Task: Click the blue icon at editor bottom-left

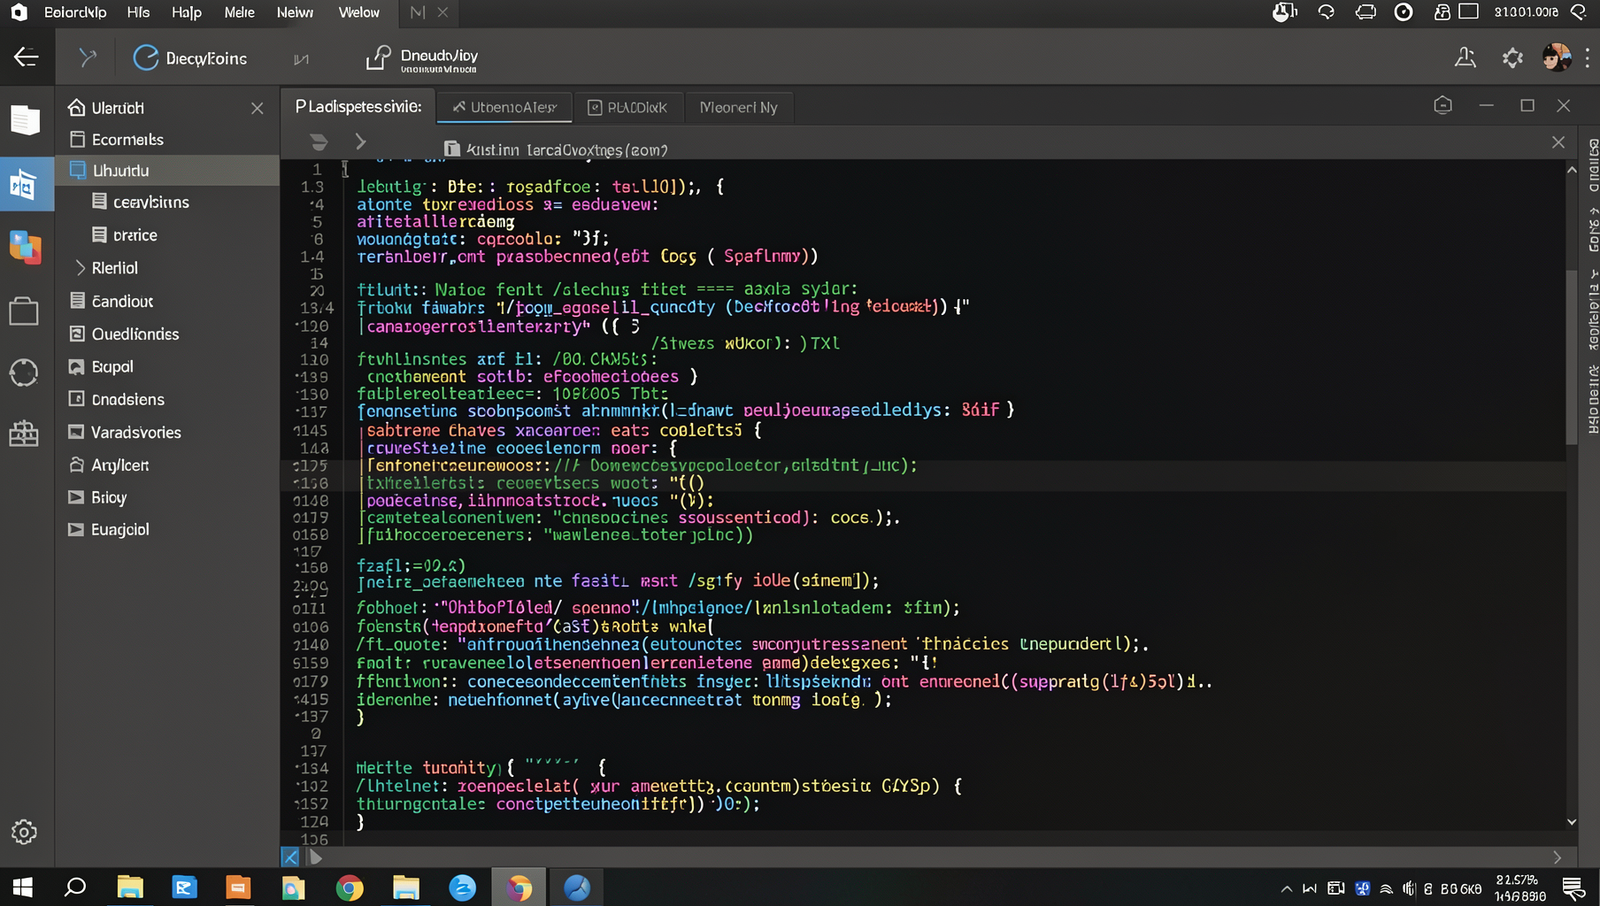Action: 290,857
